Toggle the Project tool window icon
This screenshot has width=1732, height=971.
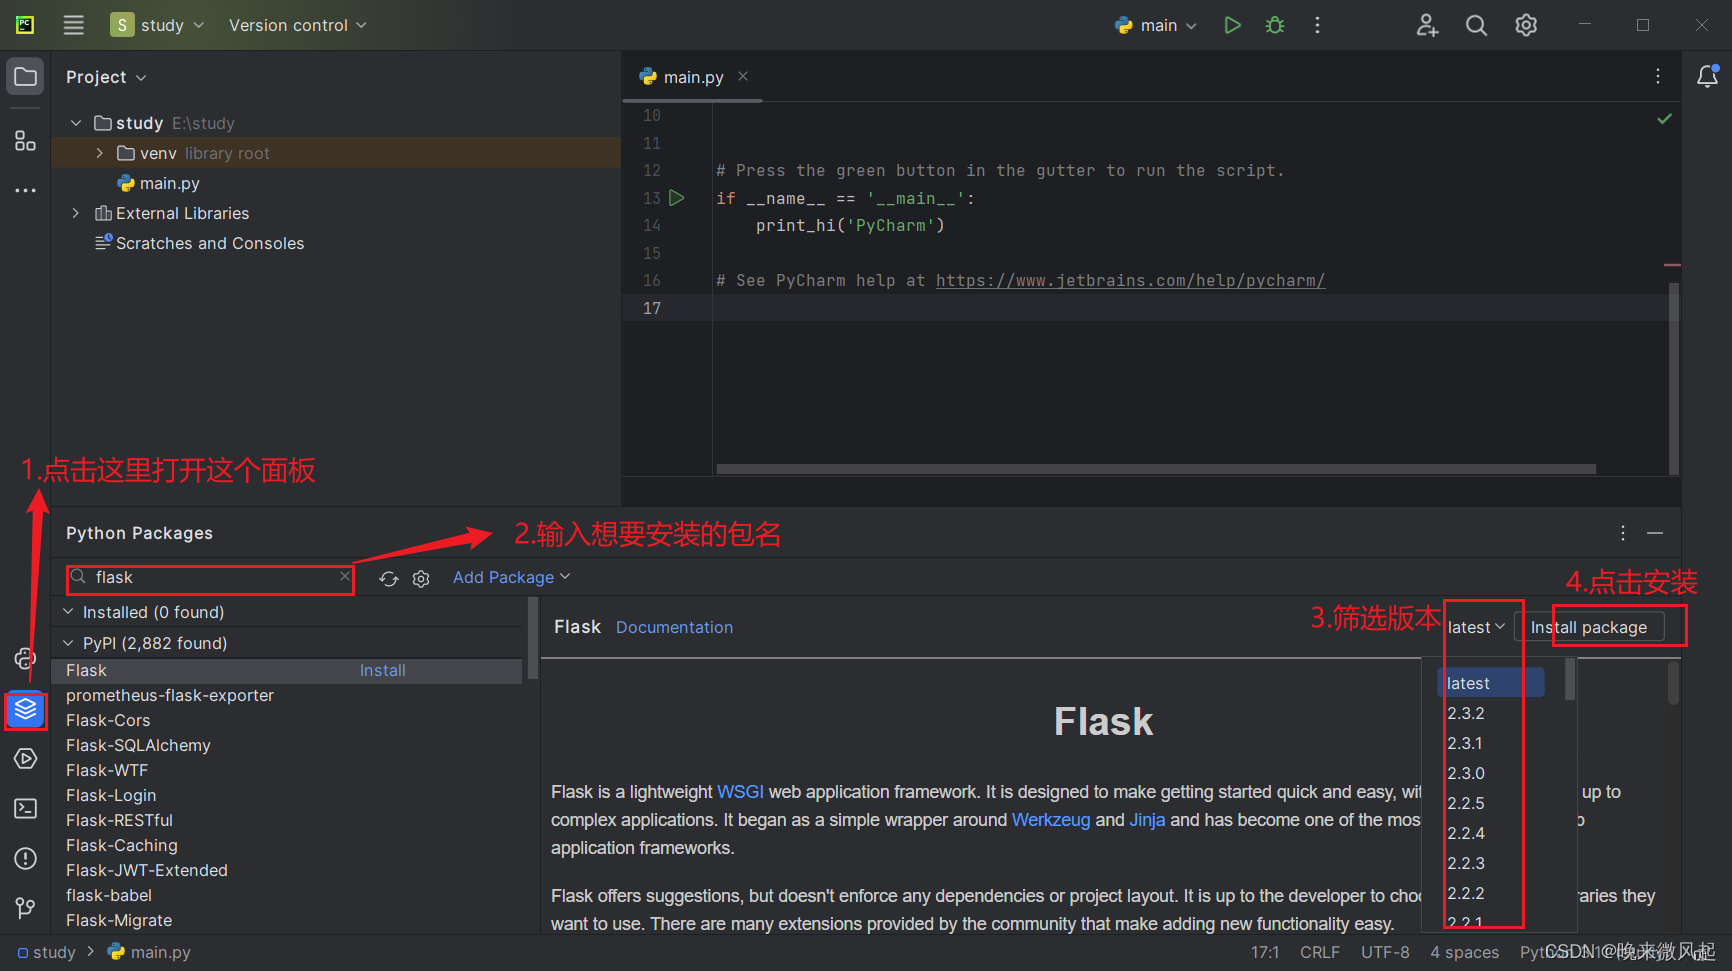(x=26, y=77)
